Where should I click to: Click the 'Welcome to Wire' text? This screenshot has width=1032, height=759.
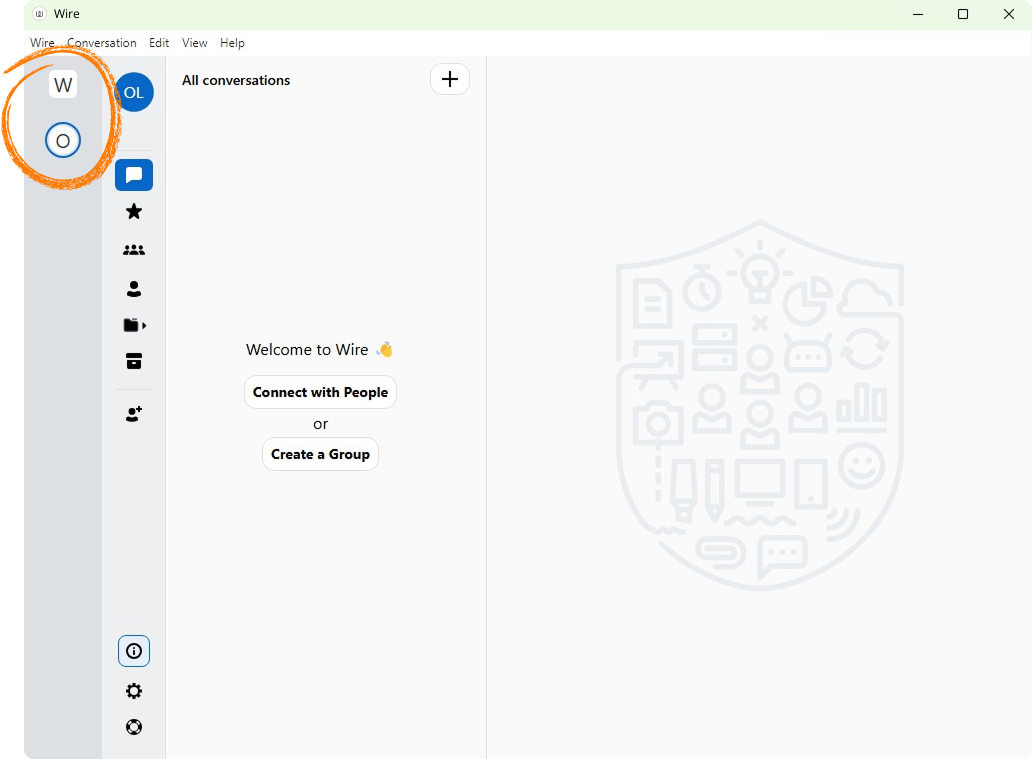point(307,350)
